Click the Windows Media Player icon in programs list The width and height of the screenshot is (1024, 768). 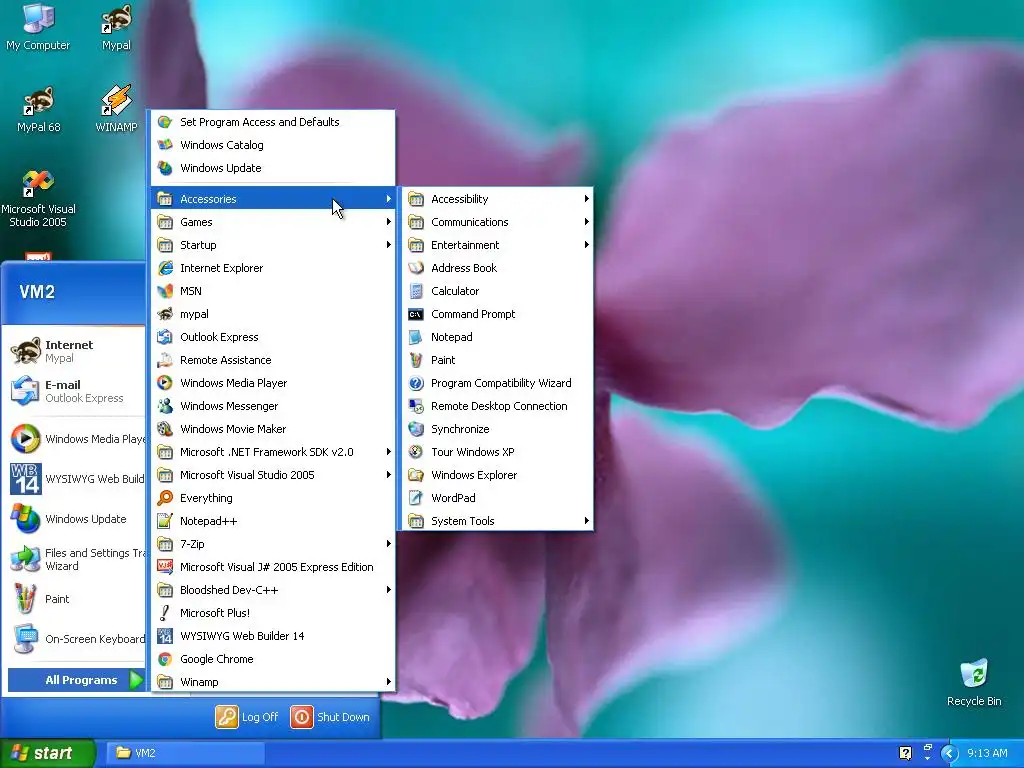tap(165, 383)
